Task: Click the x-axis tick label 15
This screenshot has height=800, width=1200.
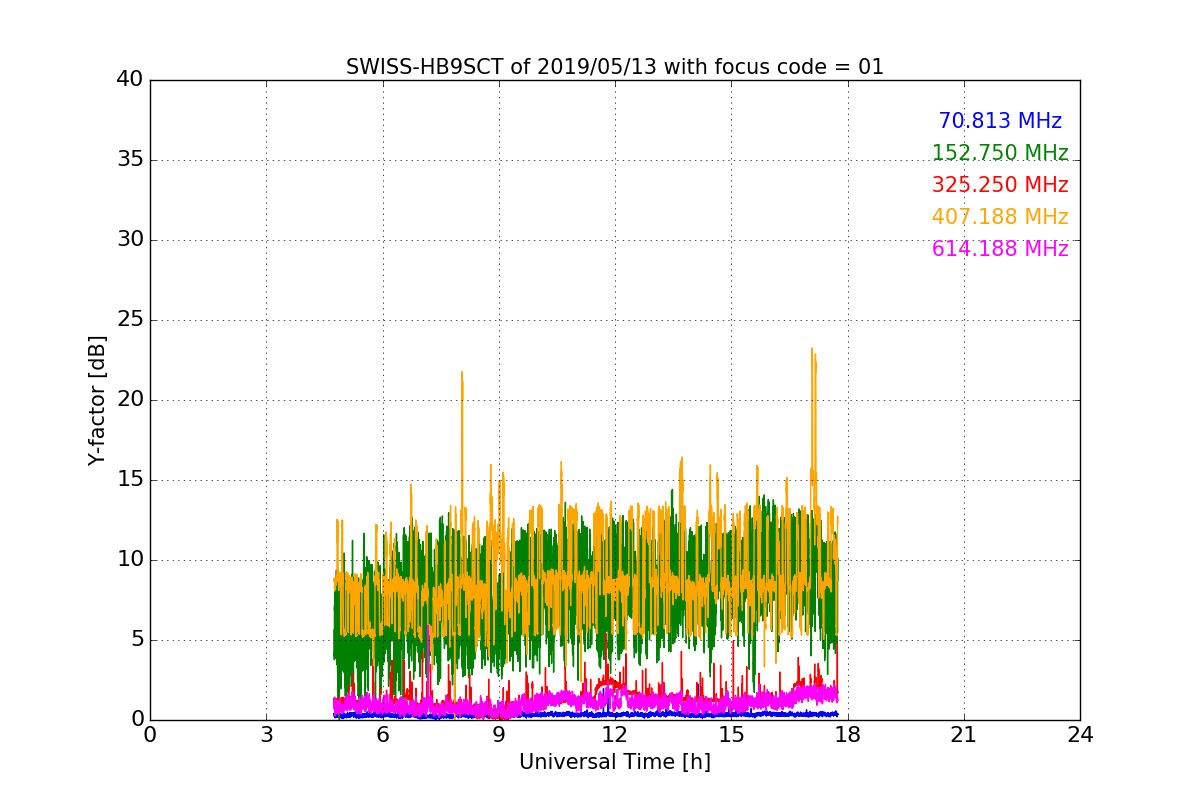Action: pos(731,735)
